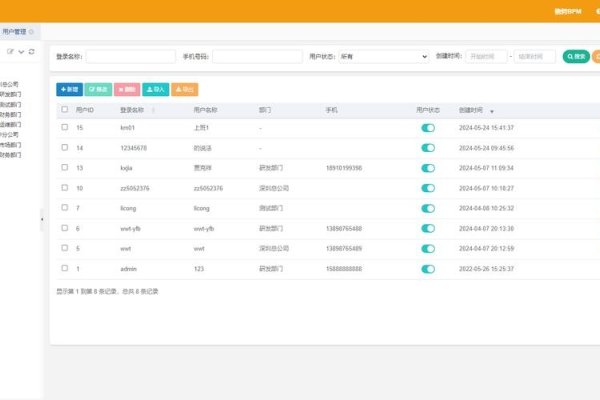Click the sidebar collapse handle on left edge

click(41, 217)
